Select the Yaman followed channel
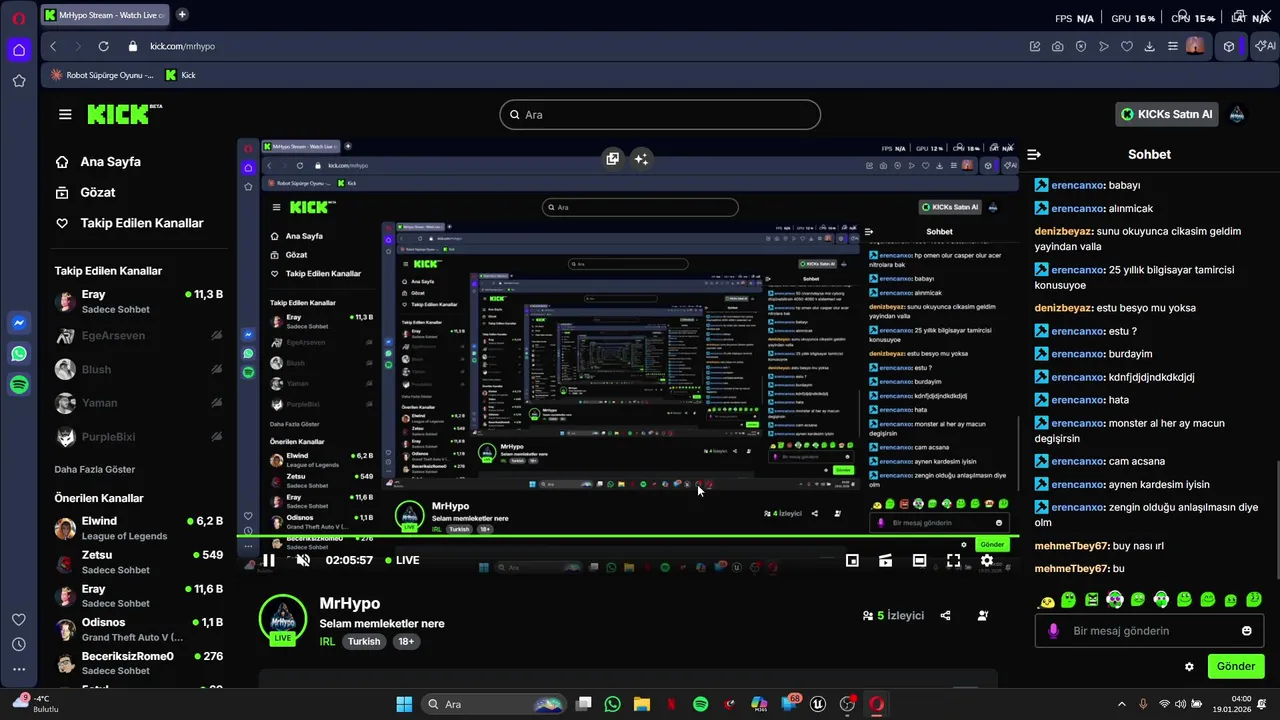 click(x=139, y=403)
